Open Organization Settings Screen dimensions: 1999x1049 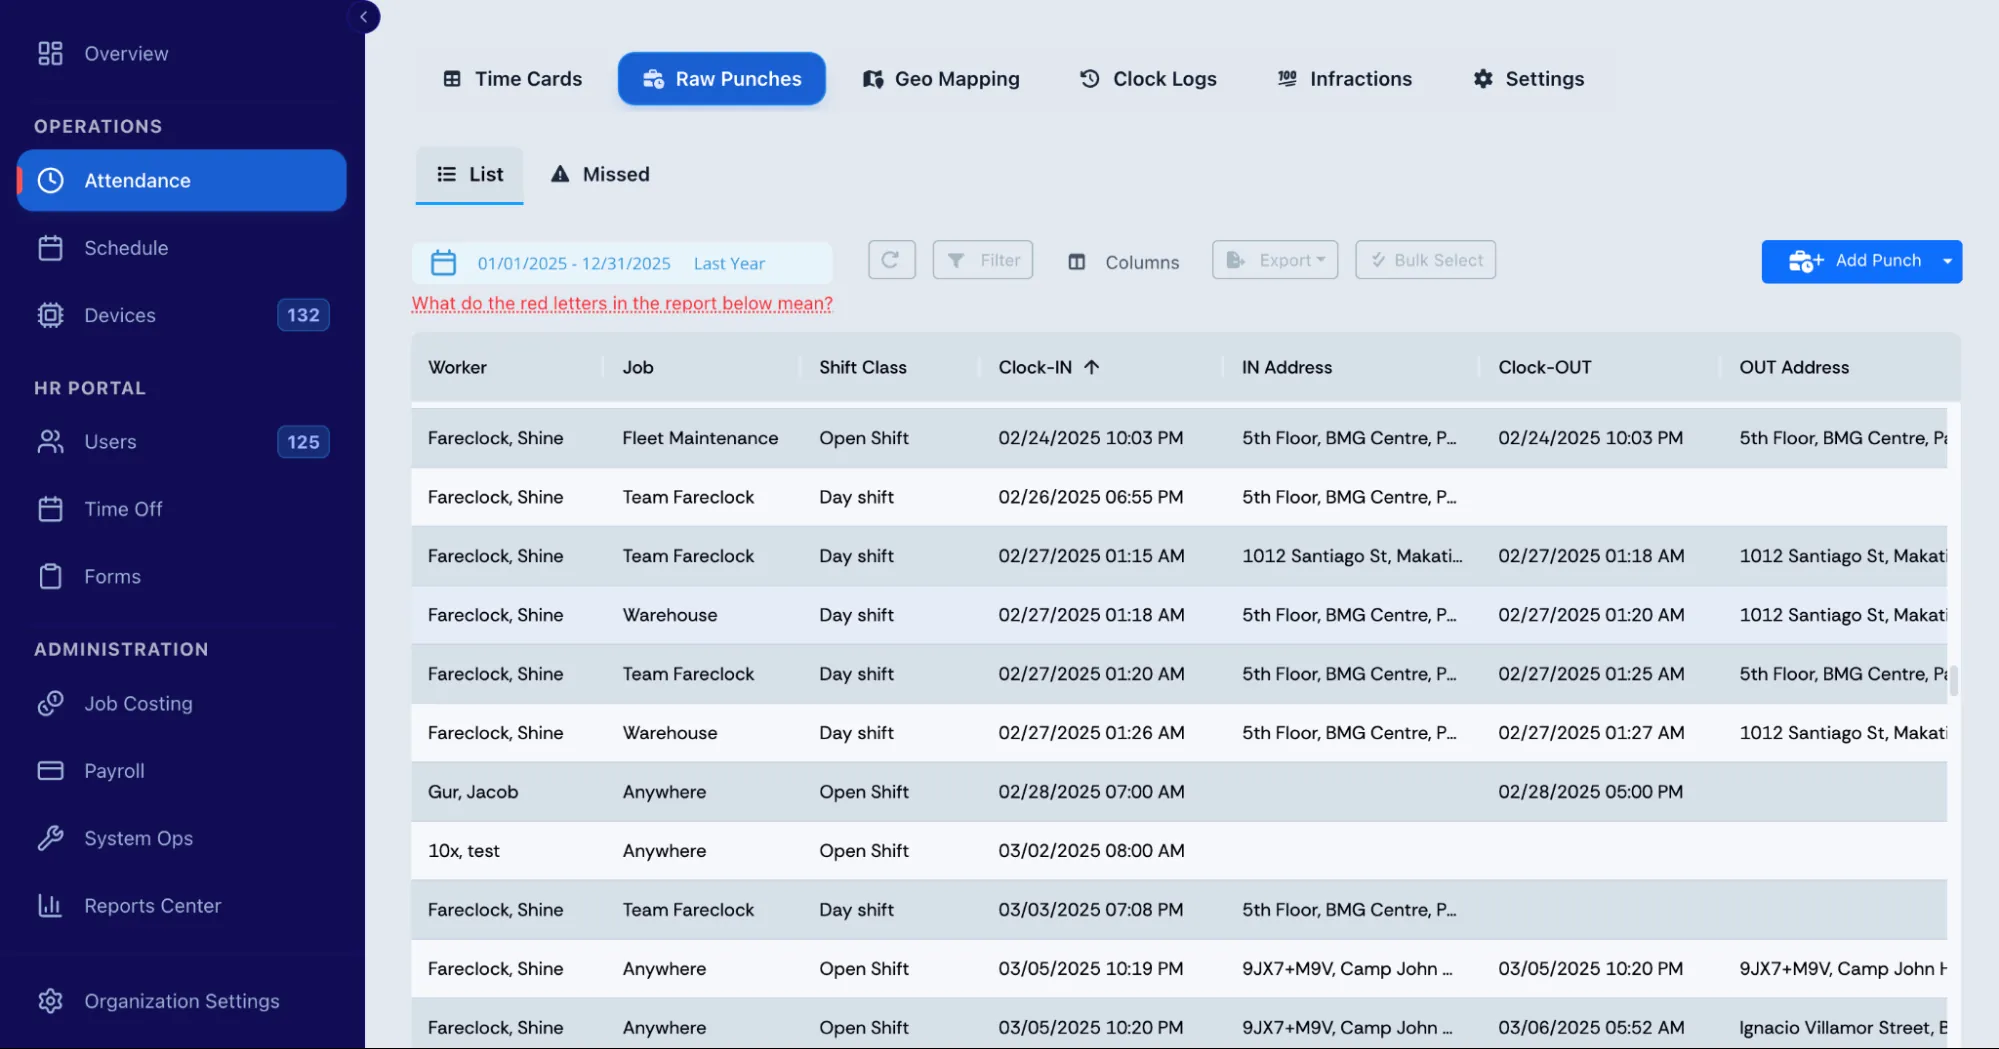182,1001
